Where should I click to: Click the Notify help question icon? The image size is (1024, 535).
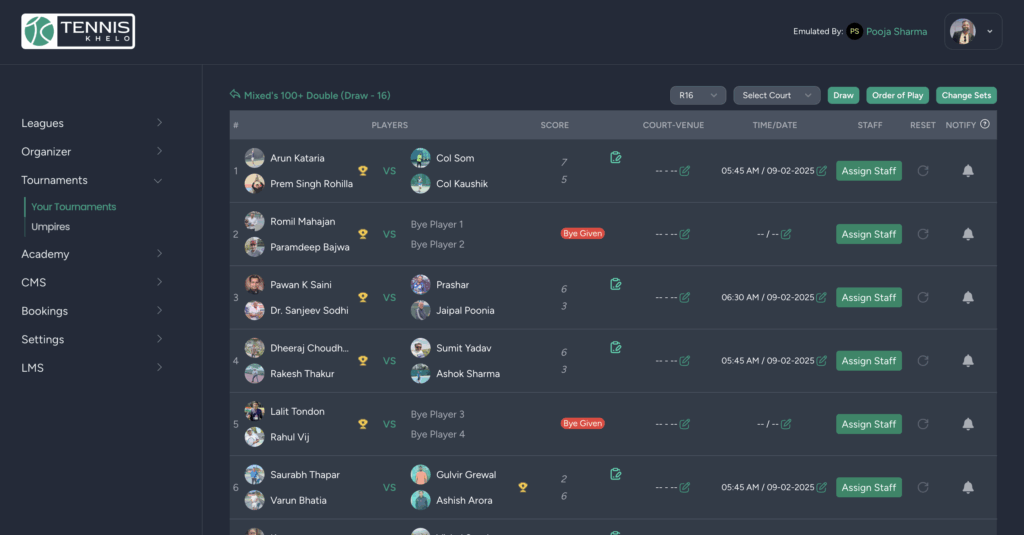(985, 124)
